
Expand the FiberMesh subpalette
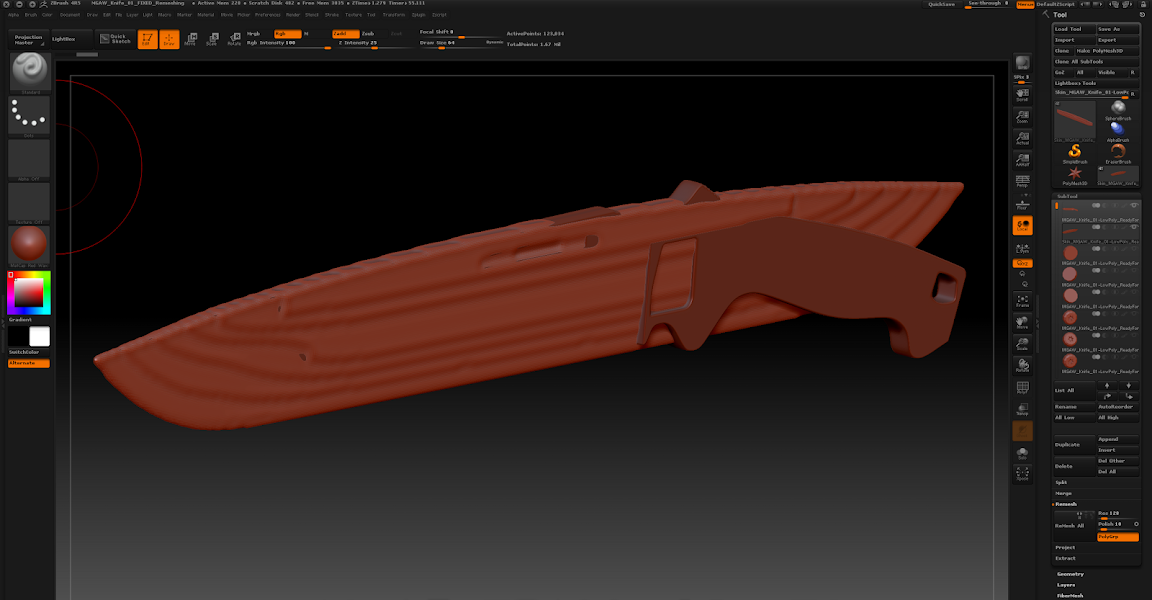click(x=1070, y=594)
